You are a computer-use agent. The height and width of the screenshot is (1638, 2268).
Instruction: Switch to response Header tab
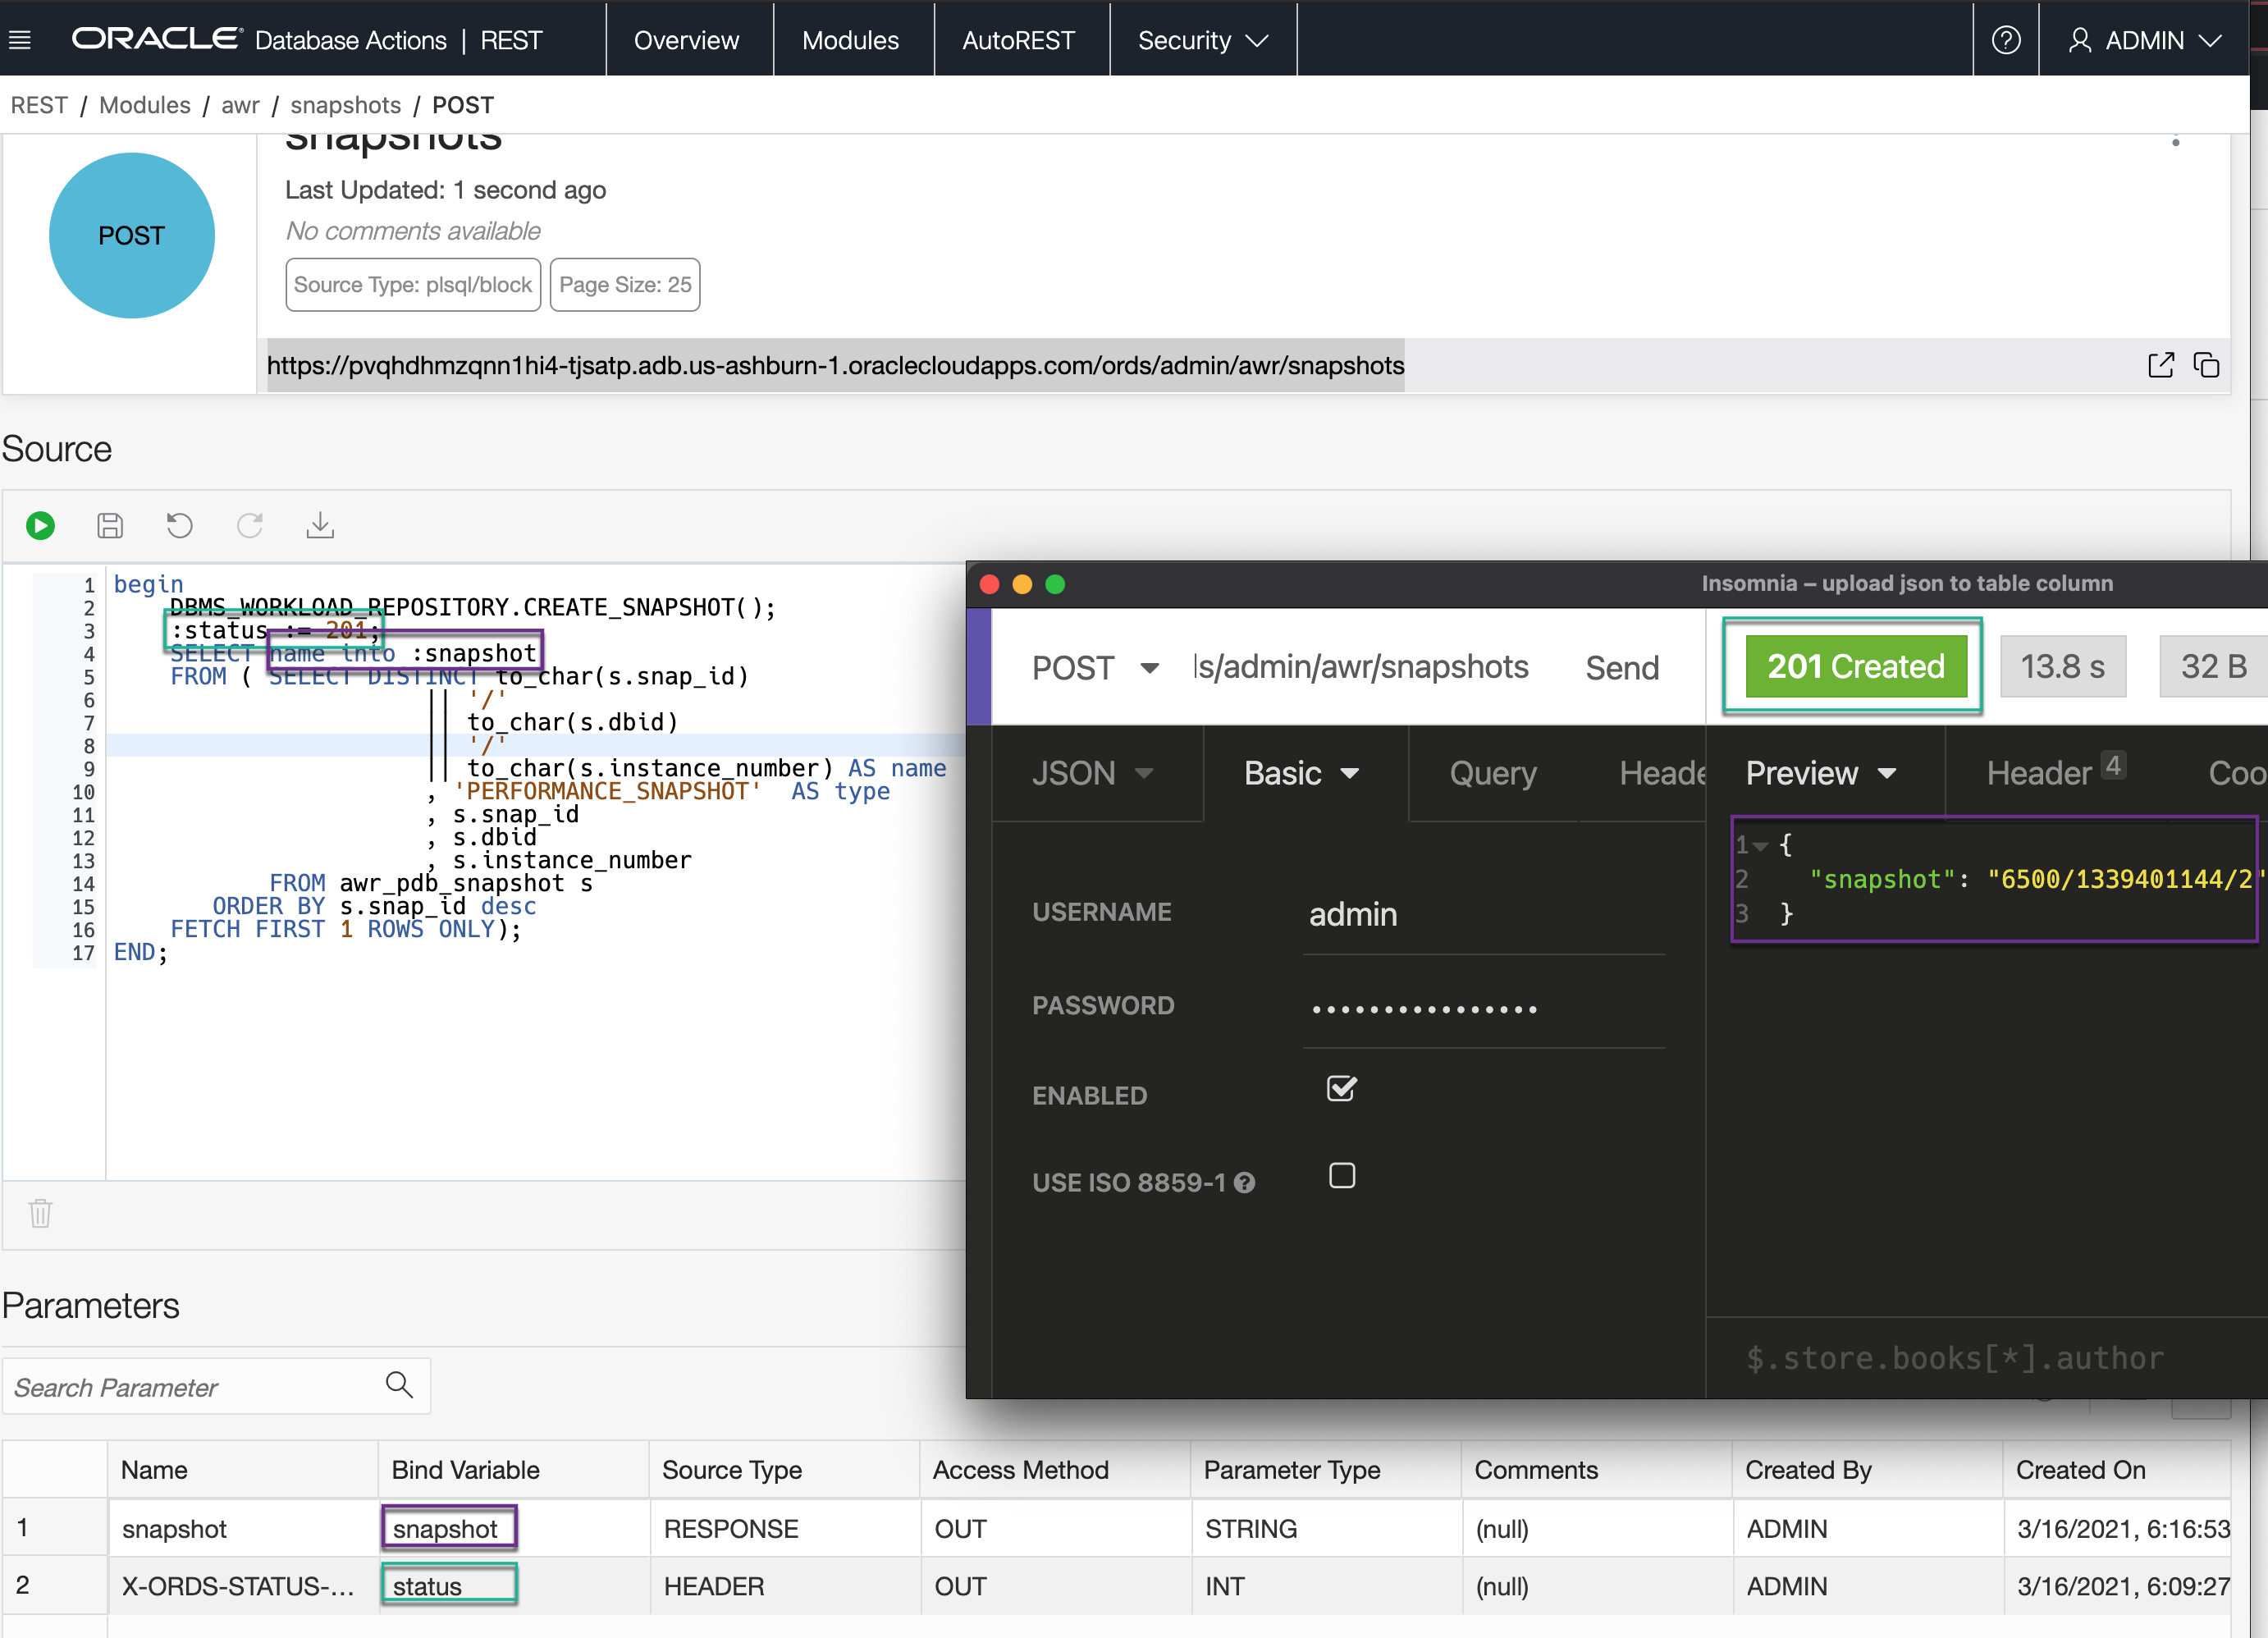[x=2055, y=773]
